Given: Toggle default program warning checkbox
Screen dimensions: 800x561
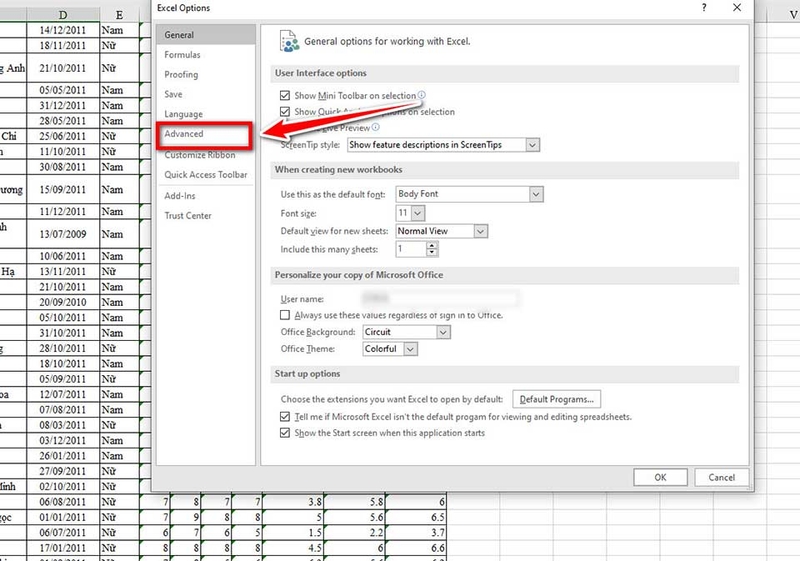Looking at the screenshot, I should [x=285, y=417].
